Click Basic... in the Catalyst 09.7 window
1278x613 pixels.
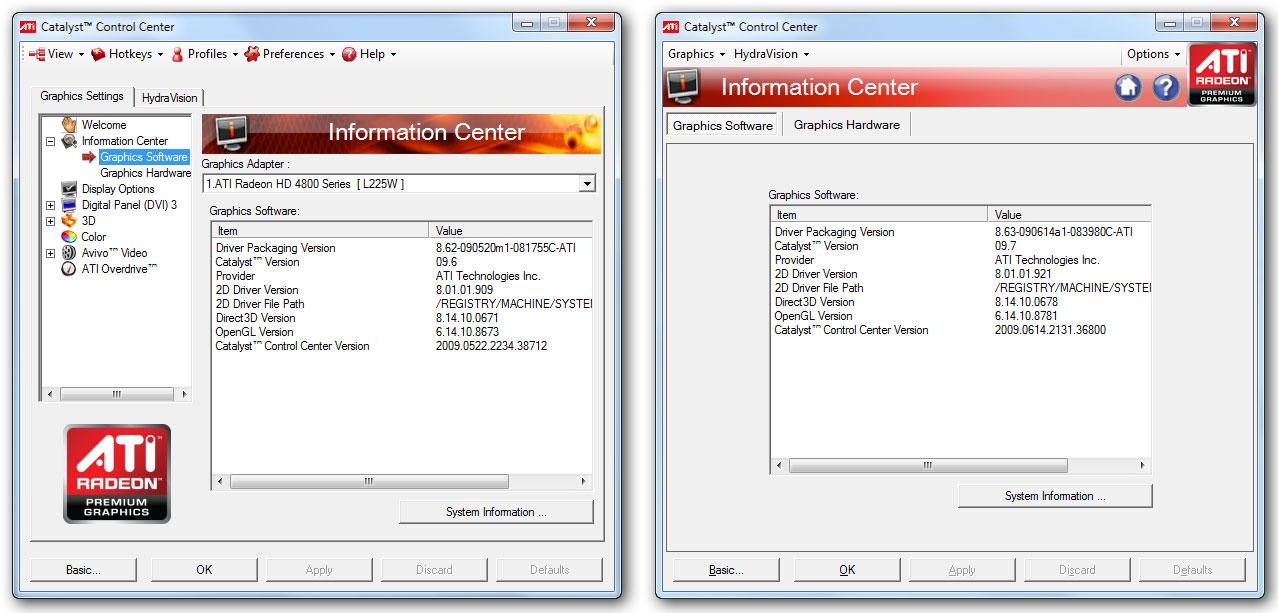point(726,570)
